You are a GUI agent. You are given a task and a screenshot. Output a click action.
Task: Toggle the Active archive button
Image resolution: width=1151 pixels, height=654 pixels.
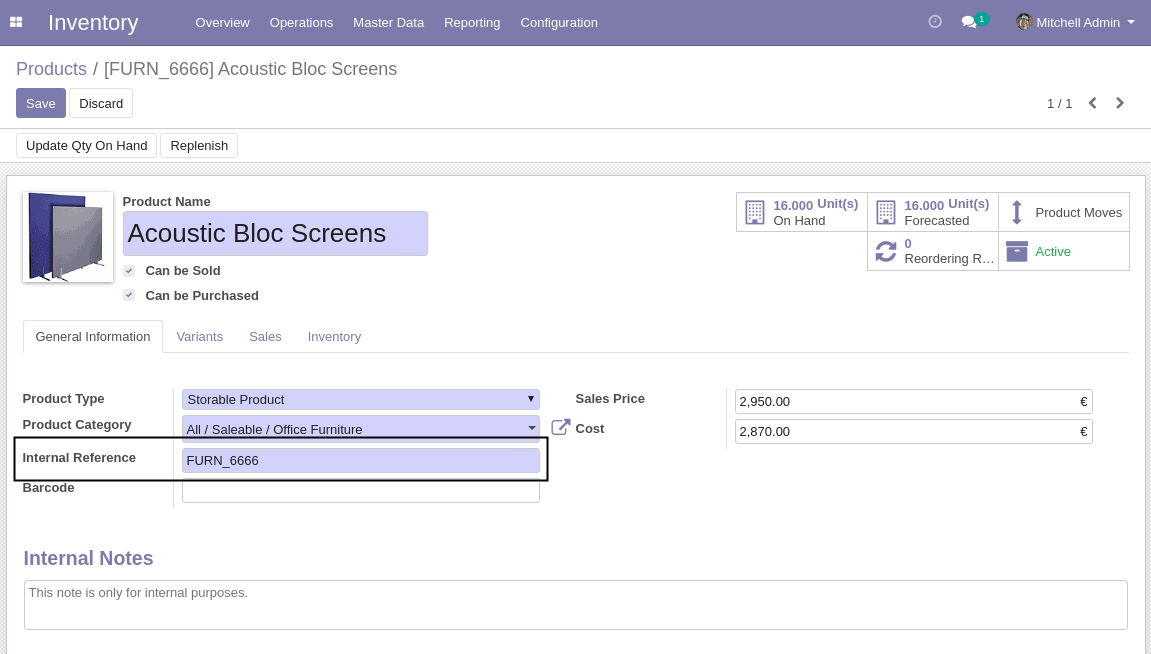[1064, 252]
